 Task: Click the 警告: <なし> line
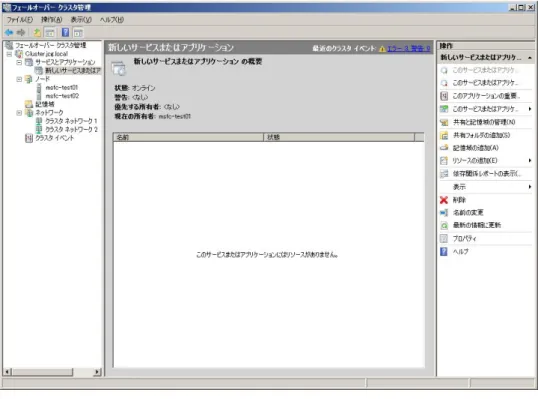coord(131,97)
